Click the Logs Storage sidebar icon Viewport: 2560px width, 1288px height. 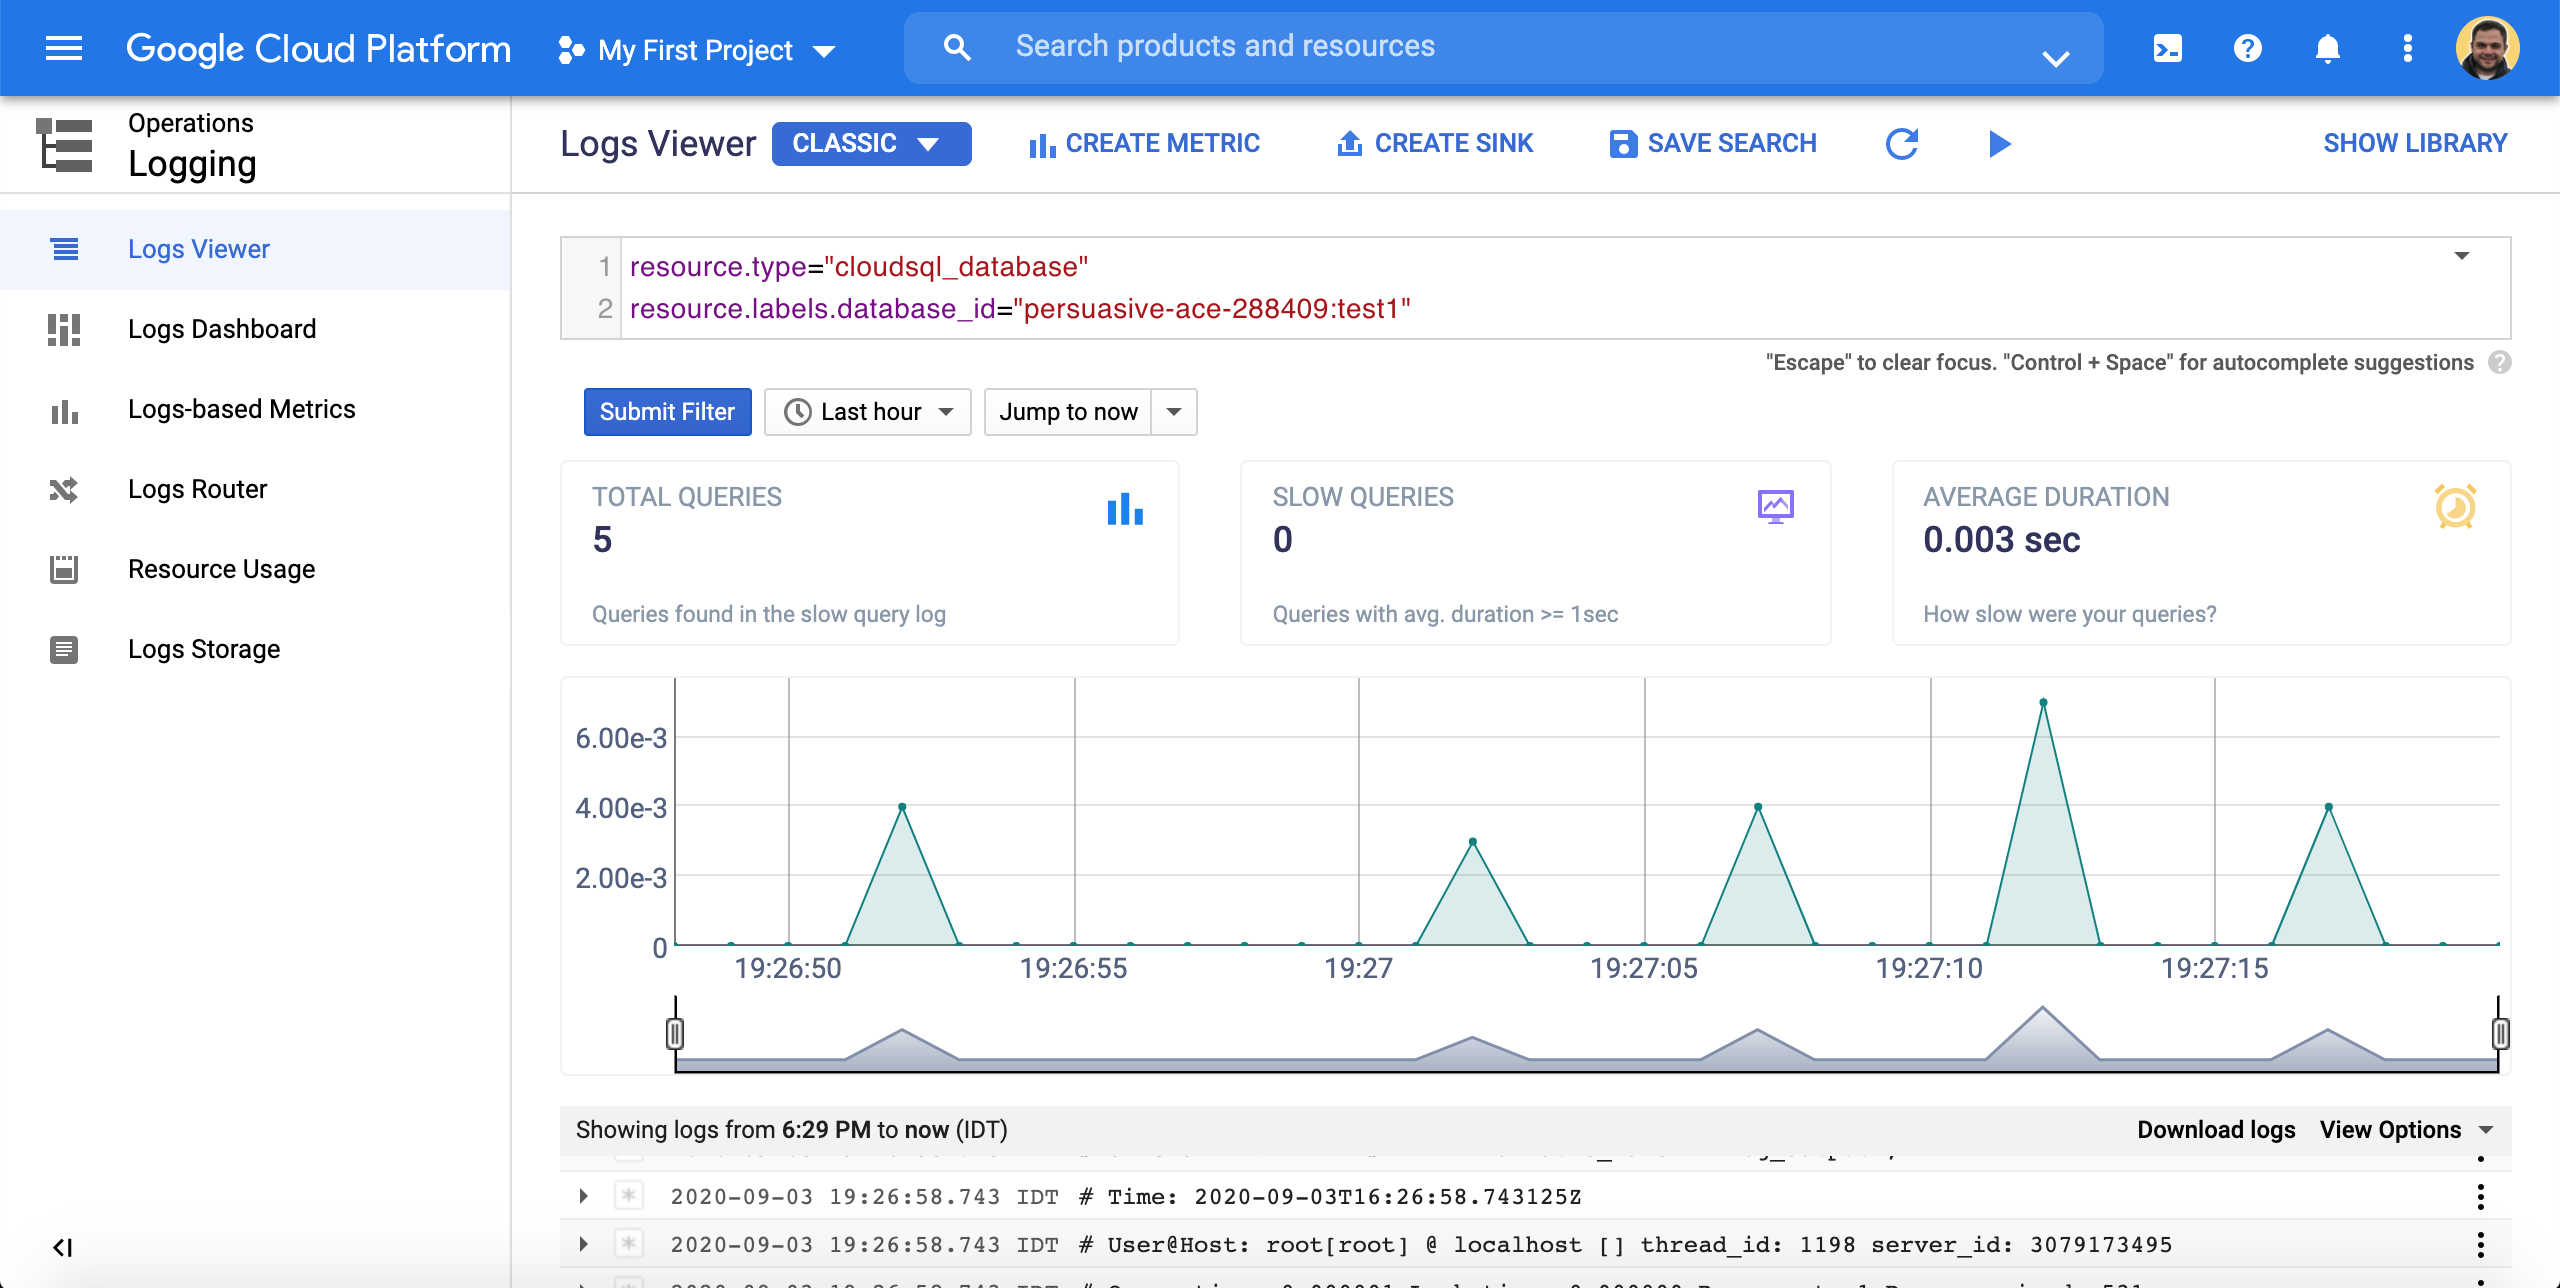64,649
